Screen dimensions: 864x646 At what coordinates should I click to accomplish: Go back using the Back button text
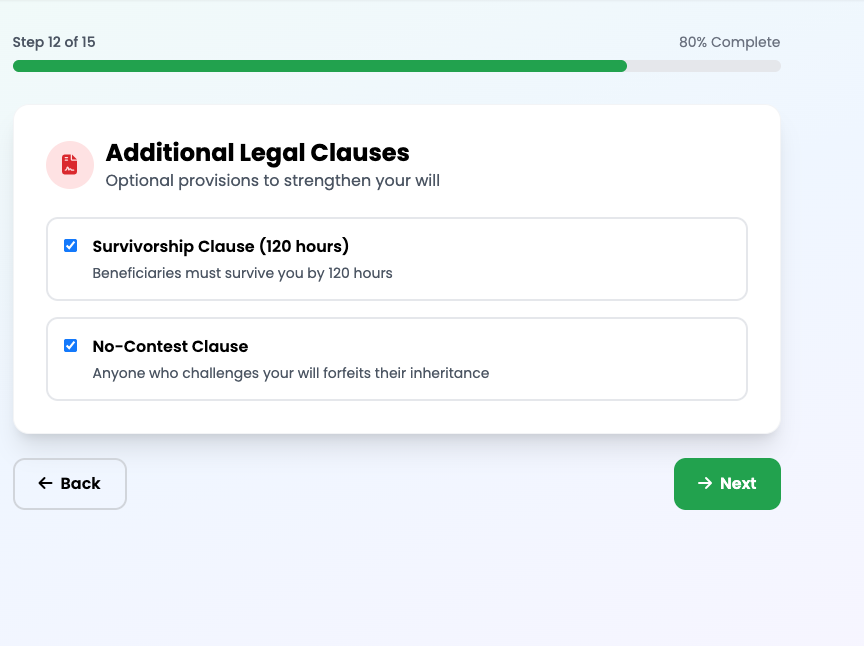coord(80,483)
